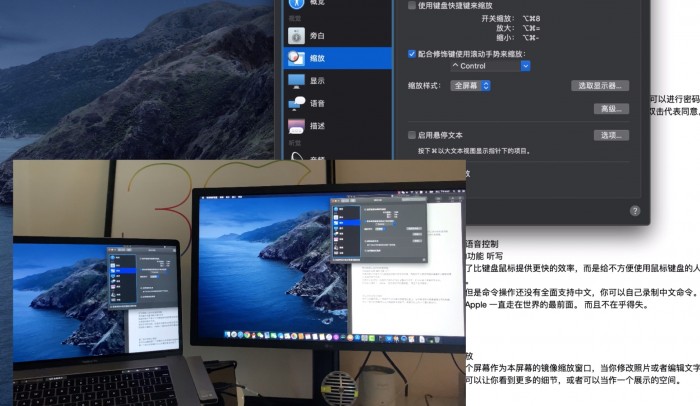
Task: Select the embedded desk photo in the document
Action: tap(239, 283)
